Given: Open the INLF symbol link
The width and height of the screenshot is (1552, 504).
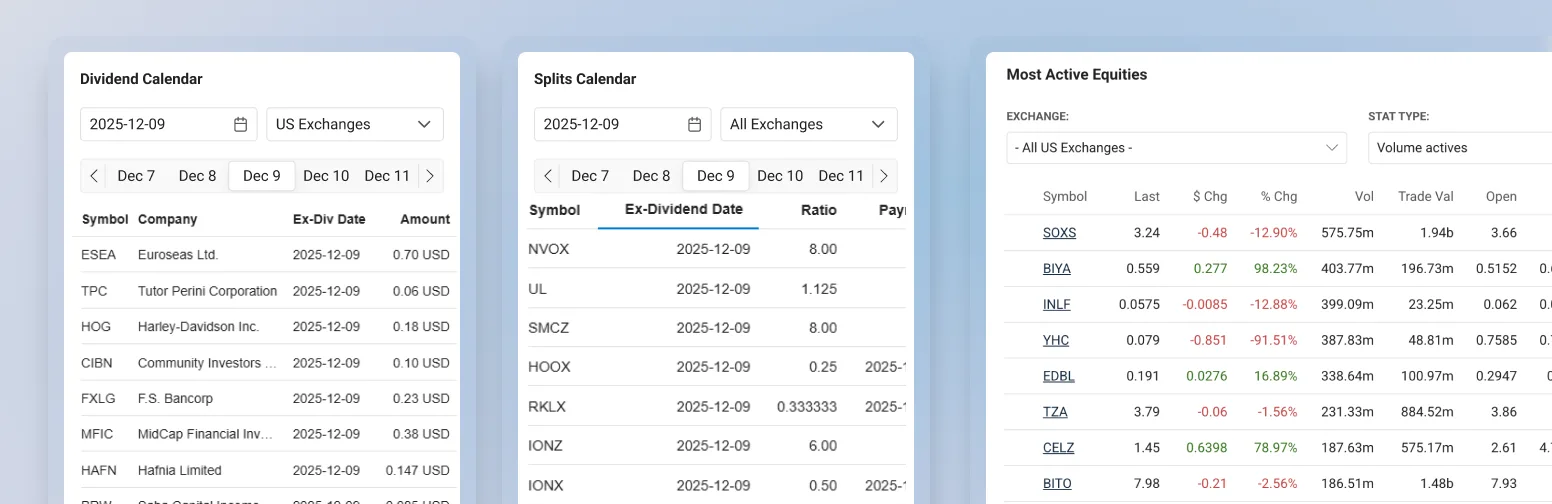Looking at the screenshot, I should point(1056,305).
